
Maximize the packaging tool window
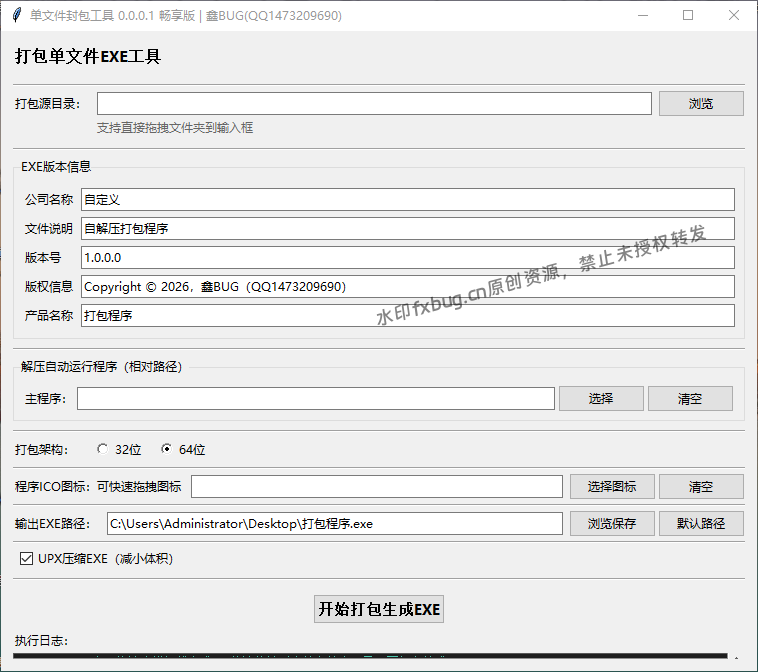tap(688, 15)
